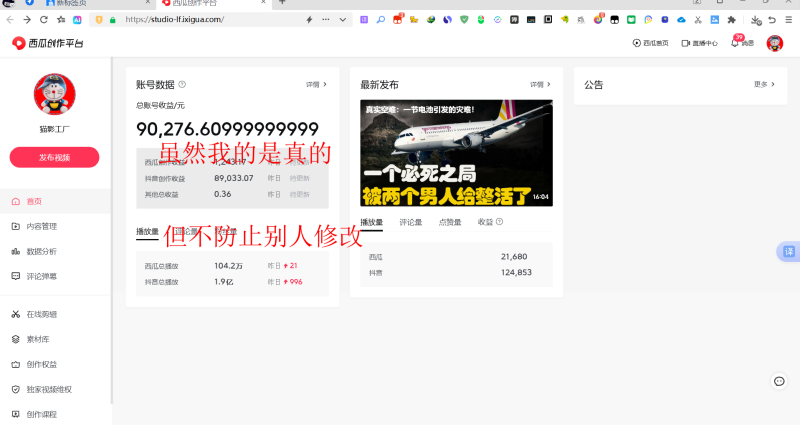800x425 pixels.
Task: Open the puzzle-piece extensions icon
Action: tap(732, 19)
